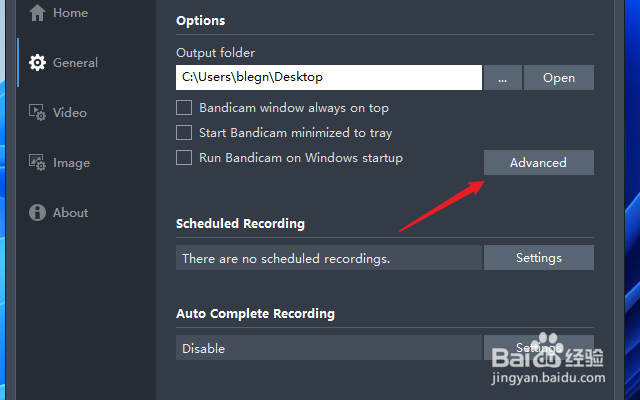Screen dimensions: 640x400
Task: Go to the Image tab label
Action: point(71,163)
